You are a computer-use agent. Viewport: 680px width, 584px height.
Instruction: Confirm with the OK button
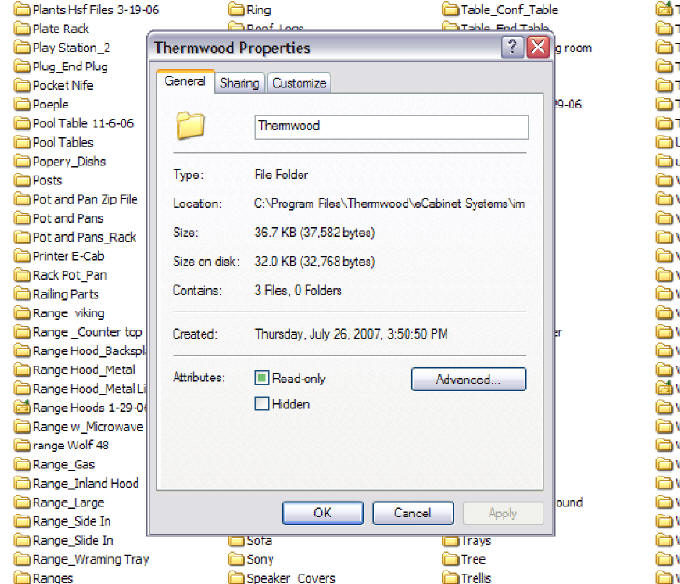[x=323, y=513]
